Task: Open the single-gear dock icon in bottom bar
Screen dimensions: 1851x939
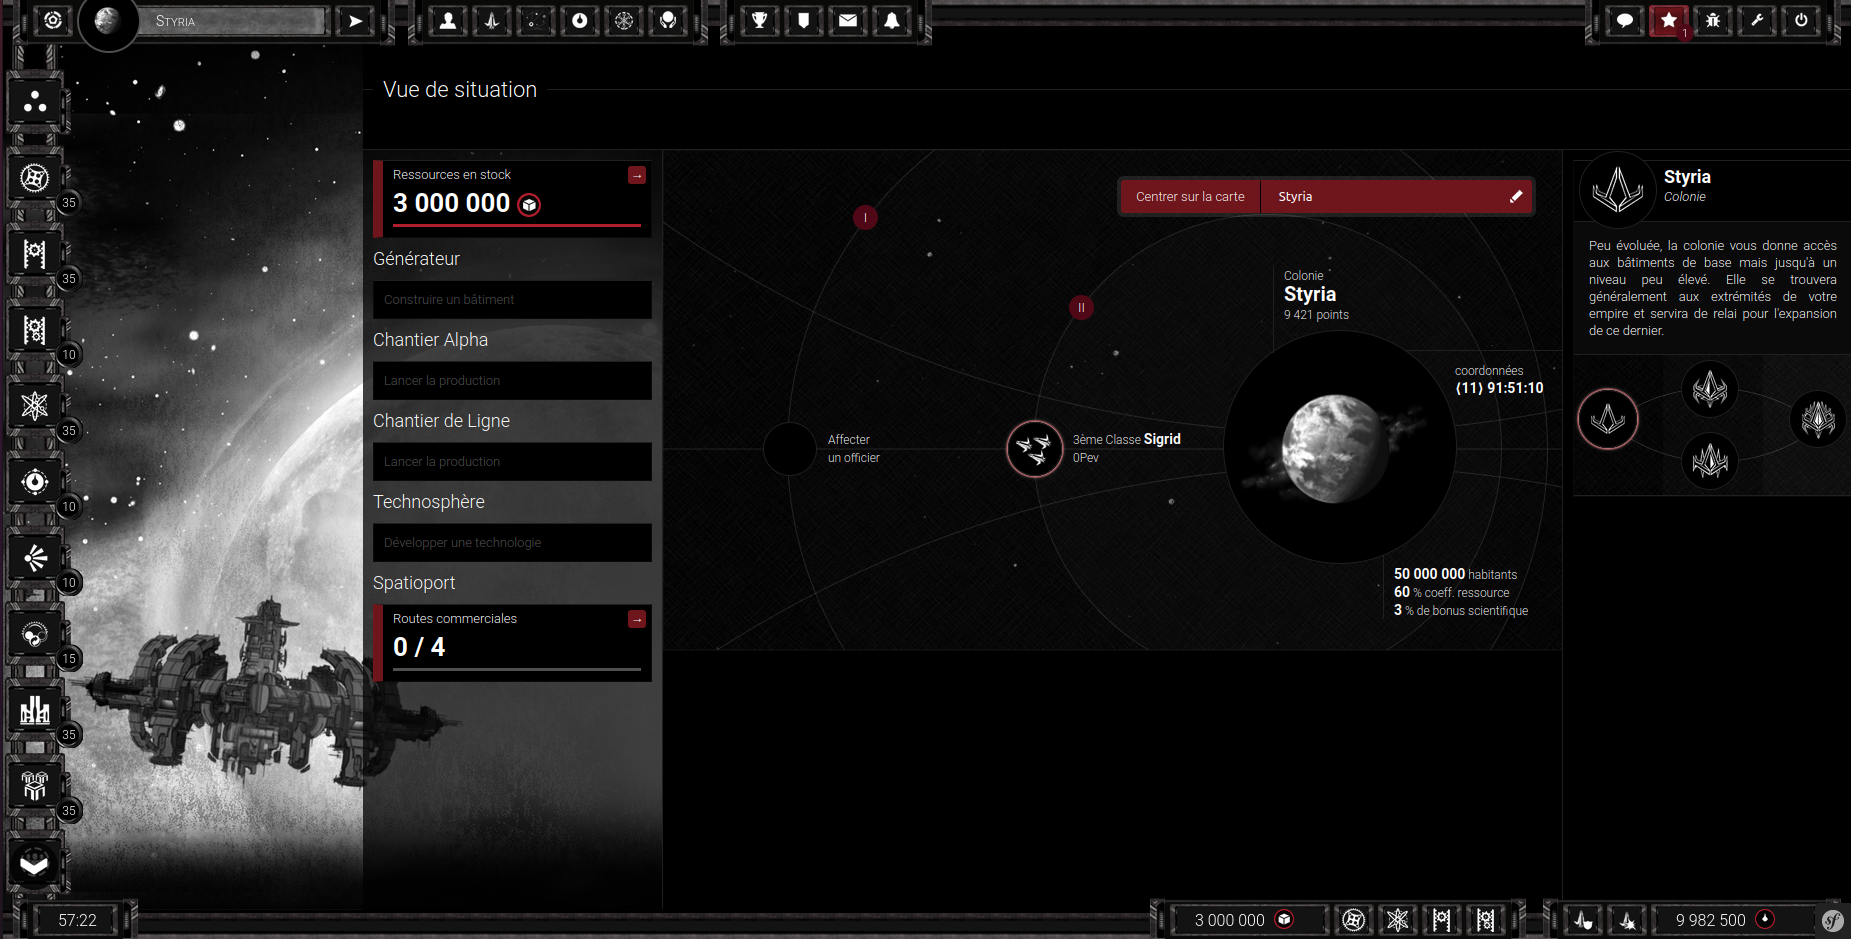Action: coord(1441,920)
